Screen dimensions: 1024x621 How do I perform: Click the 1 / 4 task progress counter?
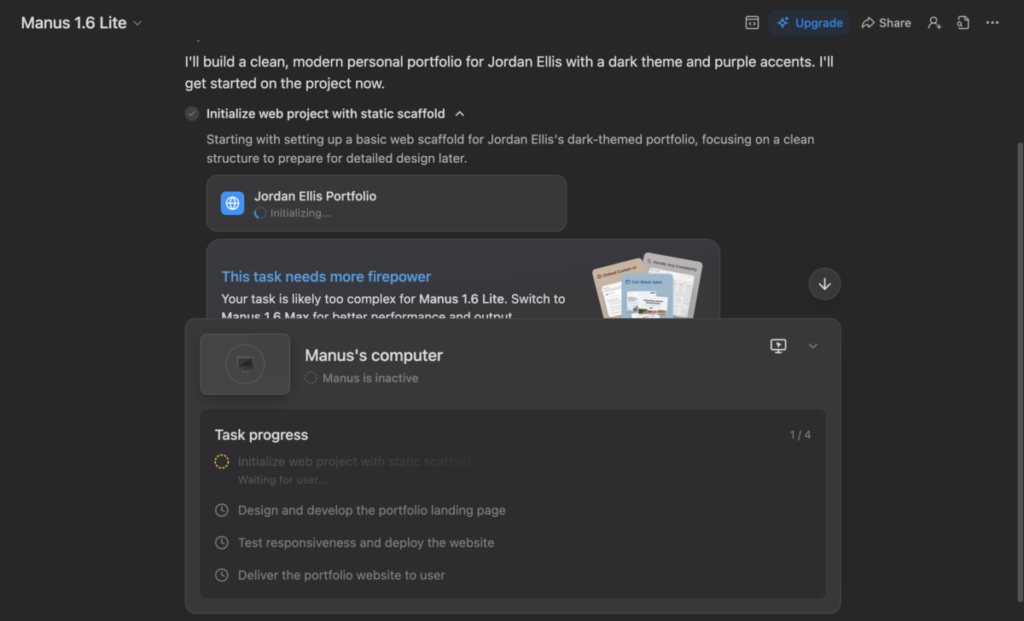[800, 435]
